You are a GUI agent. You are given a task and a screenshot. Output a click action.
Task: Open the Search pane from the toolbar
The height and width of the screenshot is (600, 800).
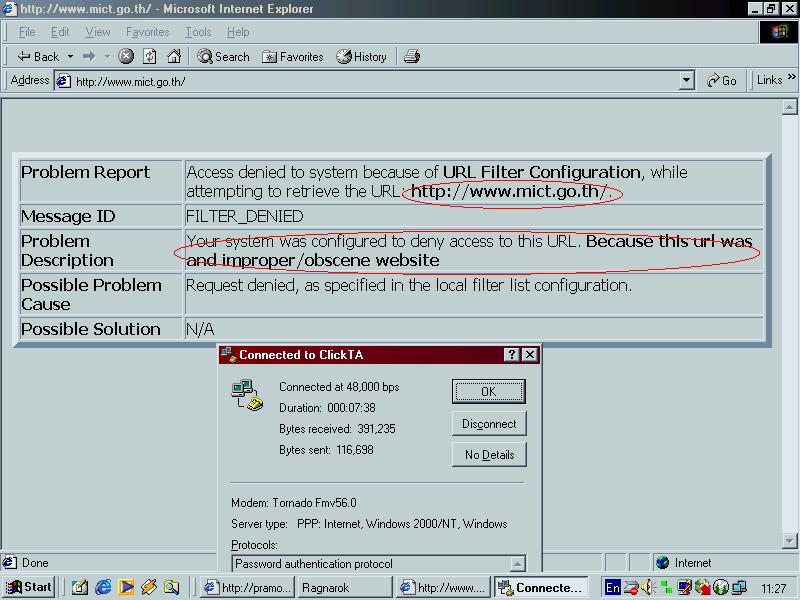[223, 57]
